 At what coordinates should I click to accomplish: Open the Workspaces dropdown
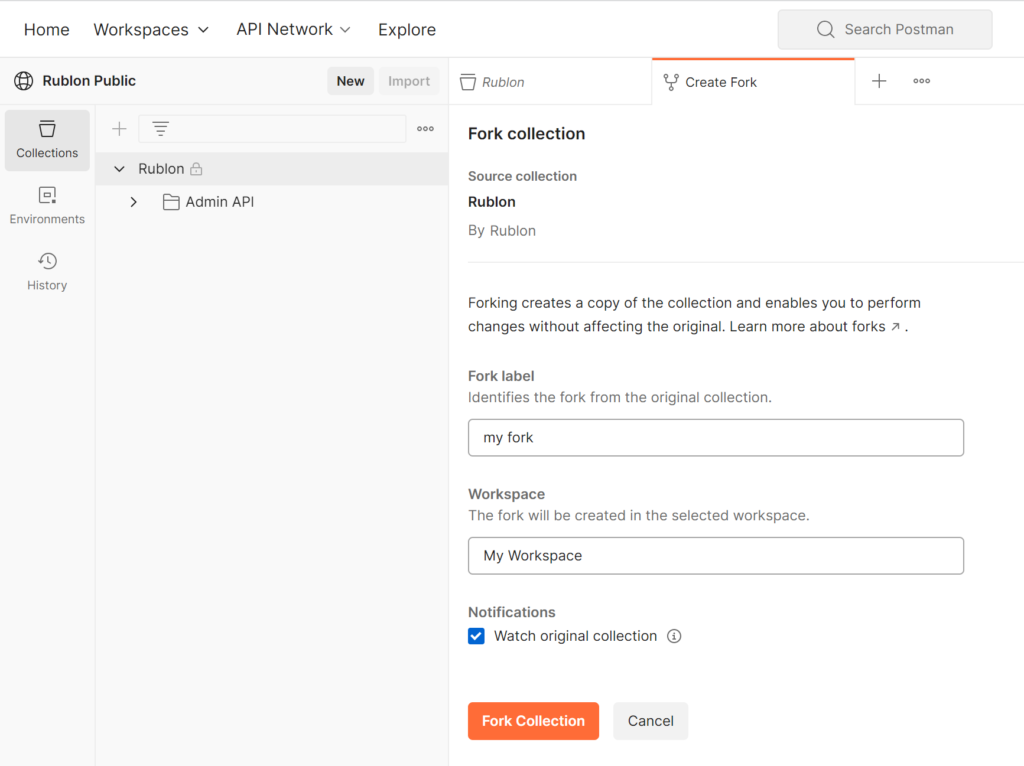coord(151,29)
